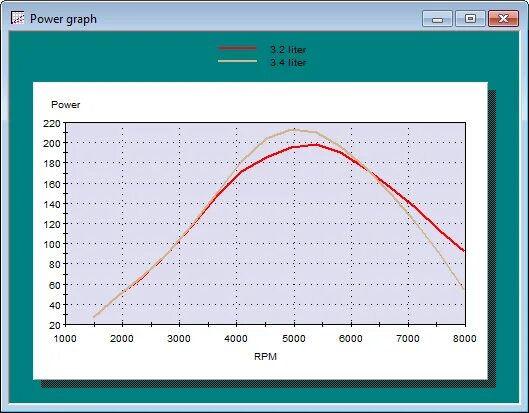529x413 pixels.
Task: Click the 4000 label on the RPM axis
Action: (236, 338)
